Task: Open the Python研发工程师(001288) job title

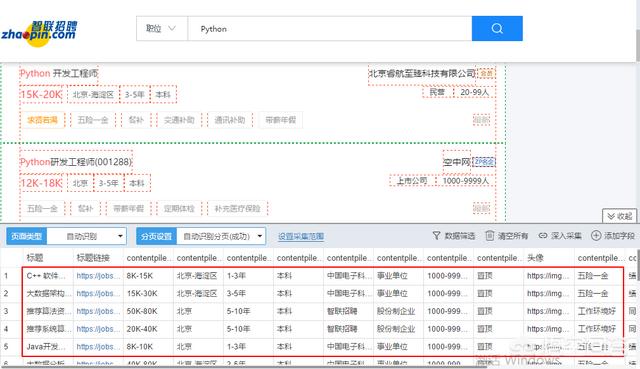Action: point(76,162)
